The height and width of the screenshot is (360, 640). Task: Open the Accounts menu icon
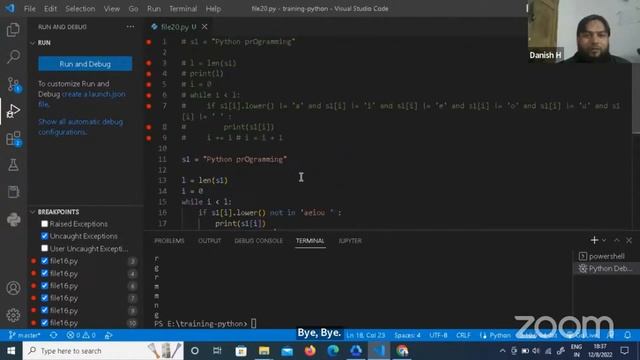click(13, 288)
